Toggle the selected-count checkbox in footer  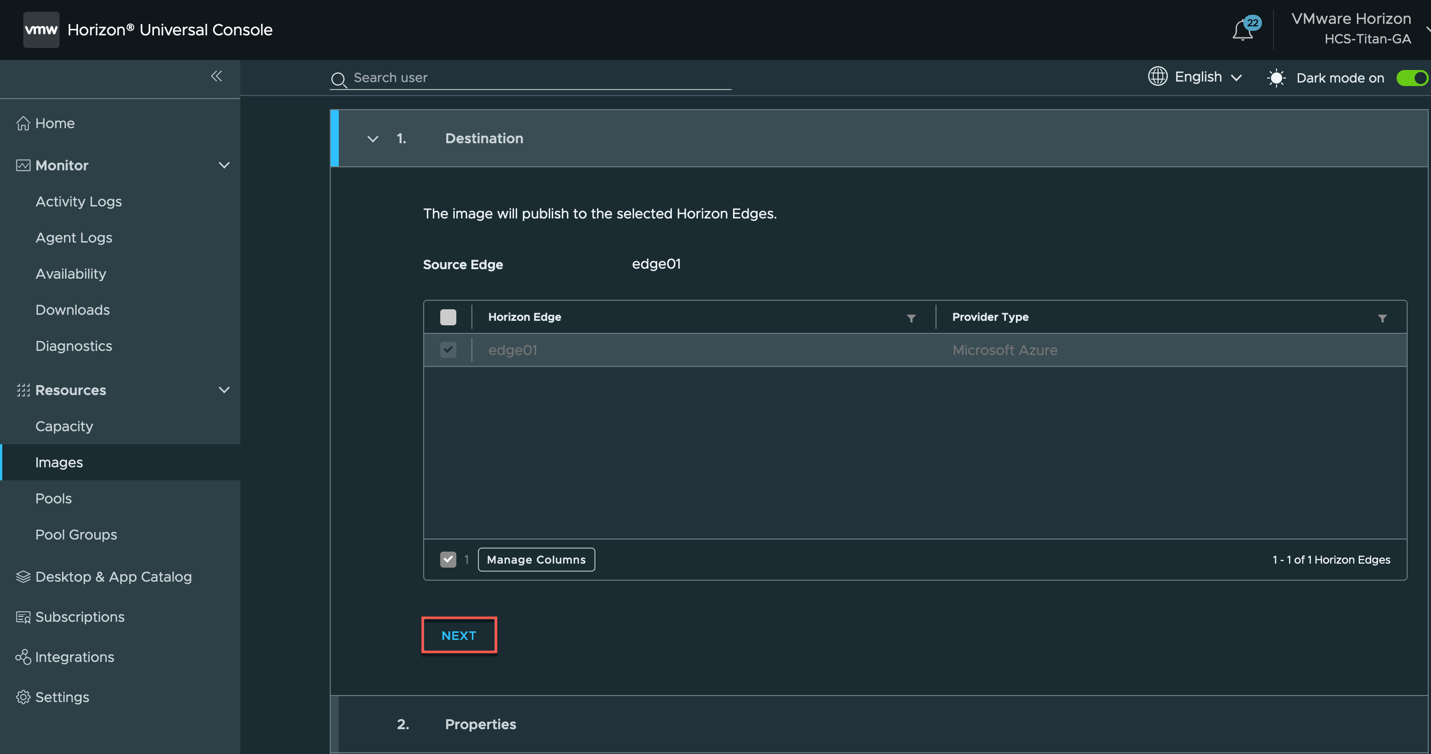448,559
